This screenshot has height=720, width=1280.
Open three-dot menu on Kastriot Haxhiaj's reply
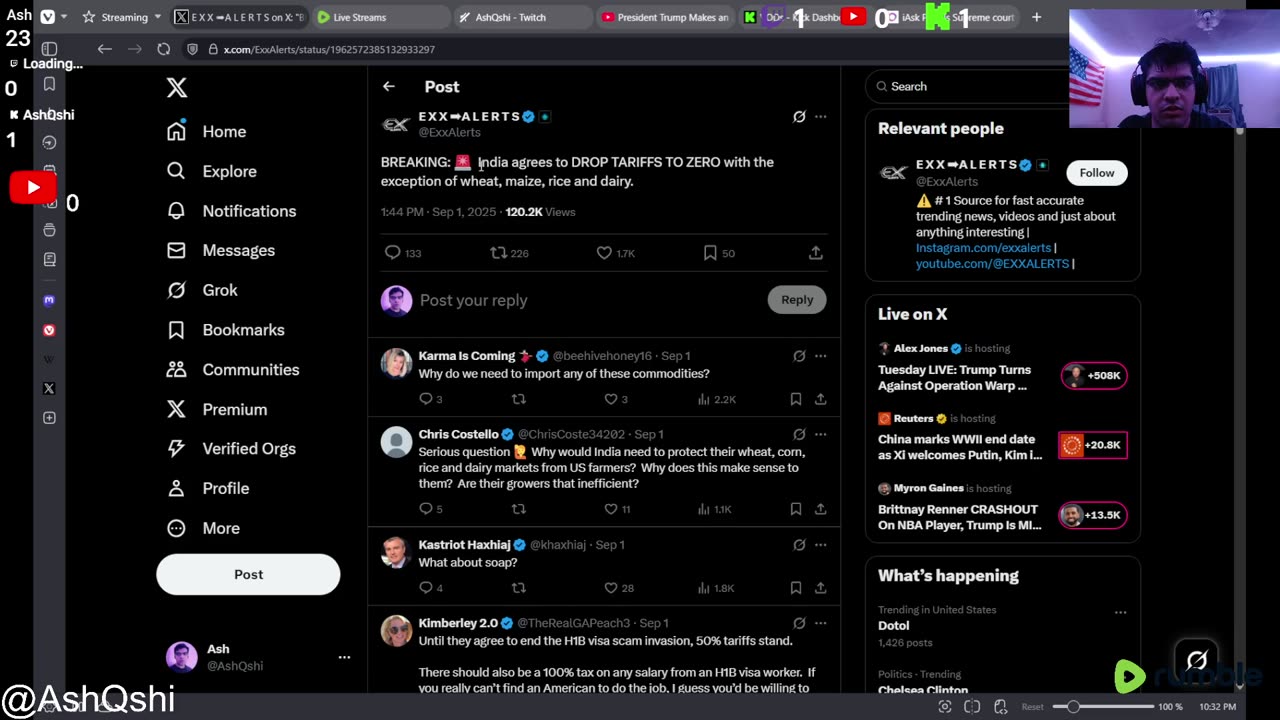point(821,545)
